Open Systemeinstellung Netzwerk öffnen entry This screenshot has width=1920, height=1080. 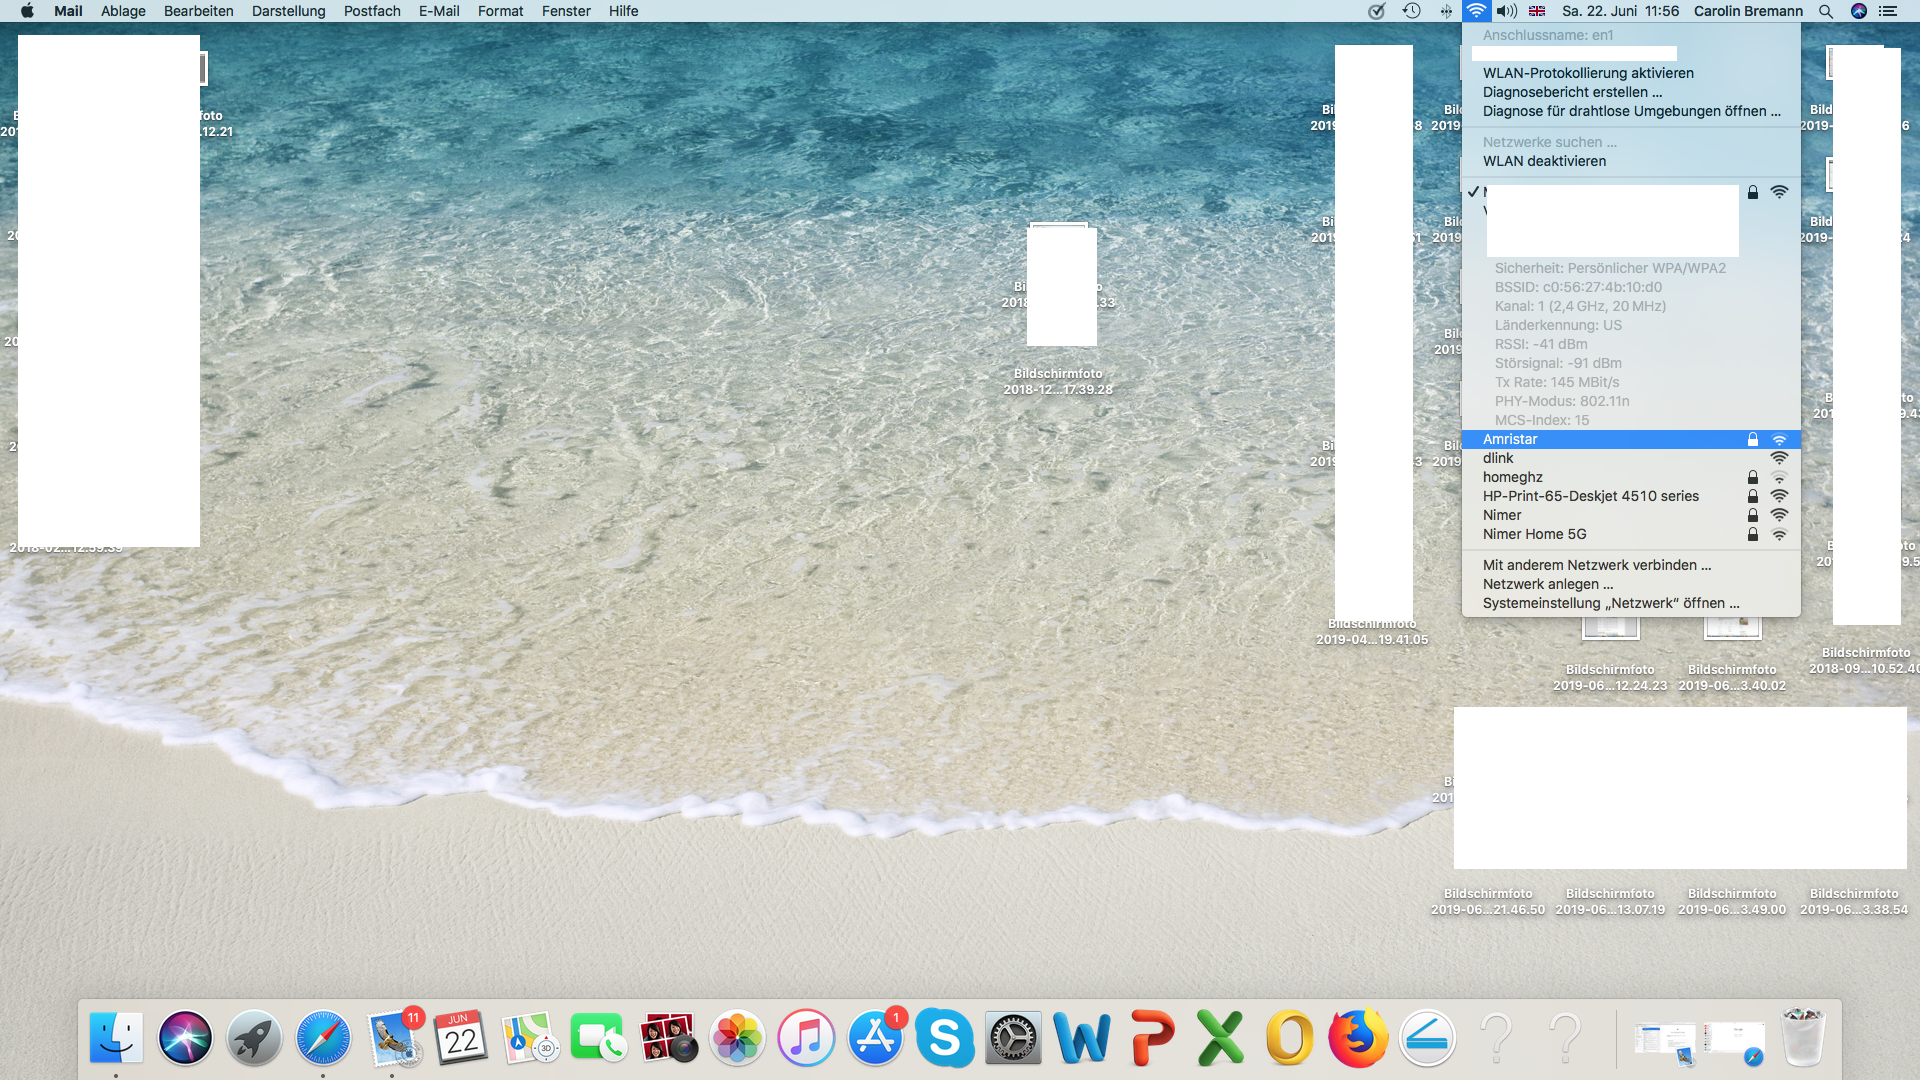tap(1610, 603)
